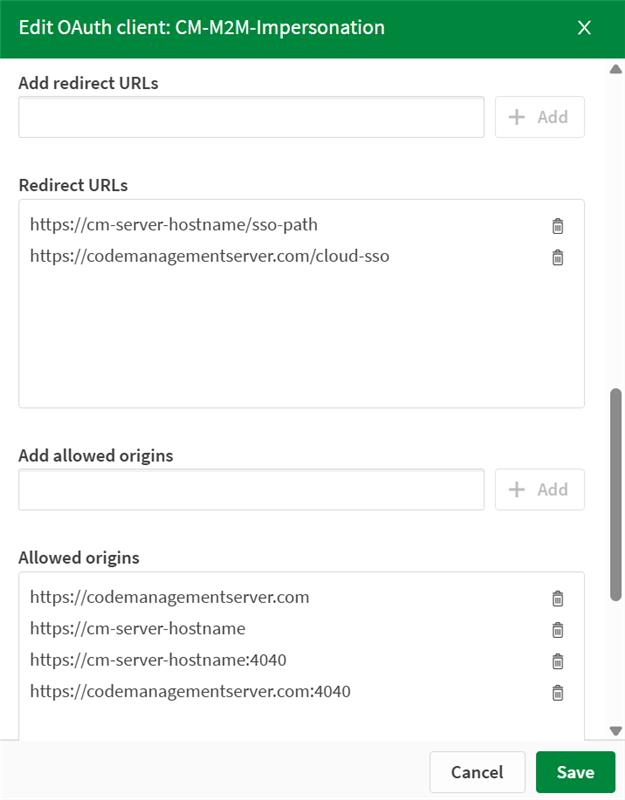
Task: Select the codemanagementserver.com/cloud-sso redirect entry
Action: (x=209, y=256)
